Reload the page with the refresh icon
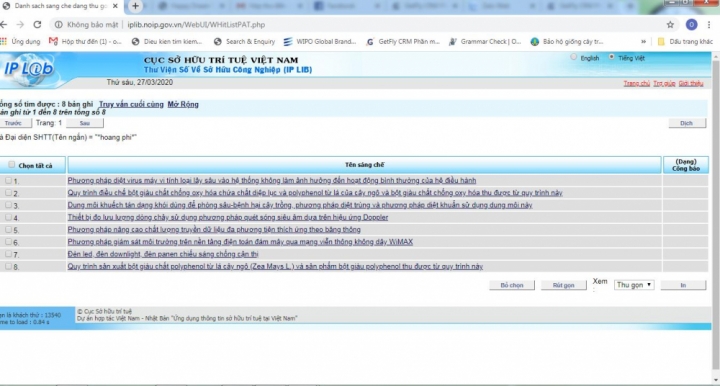The height and width of the screenshot is (386, 720). point(37,25)
